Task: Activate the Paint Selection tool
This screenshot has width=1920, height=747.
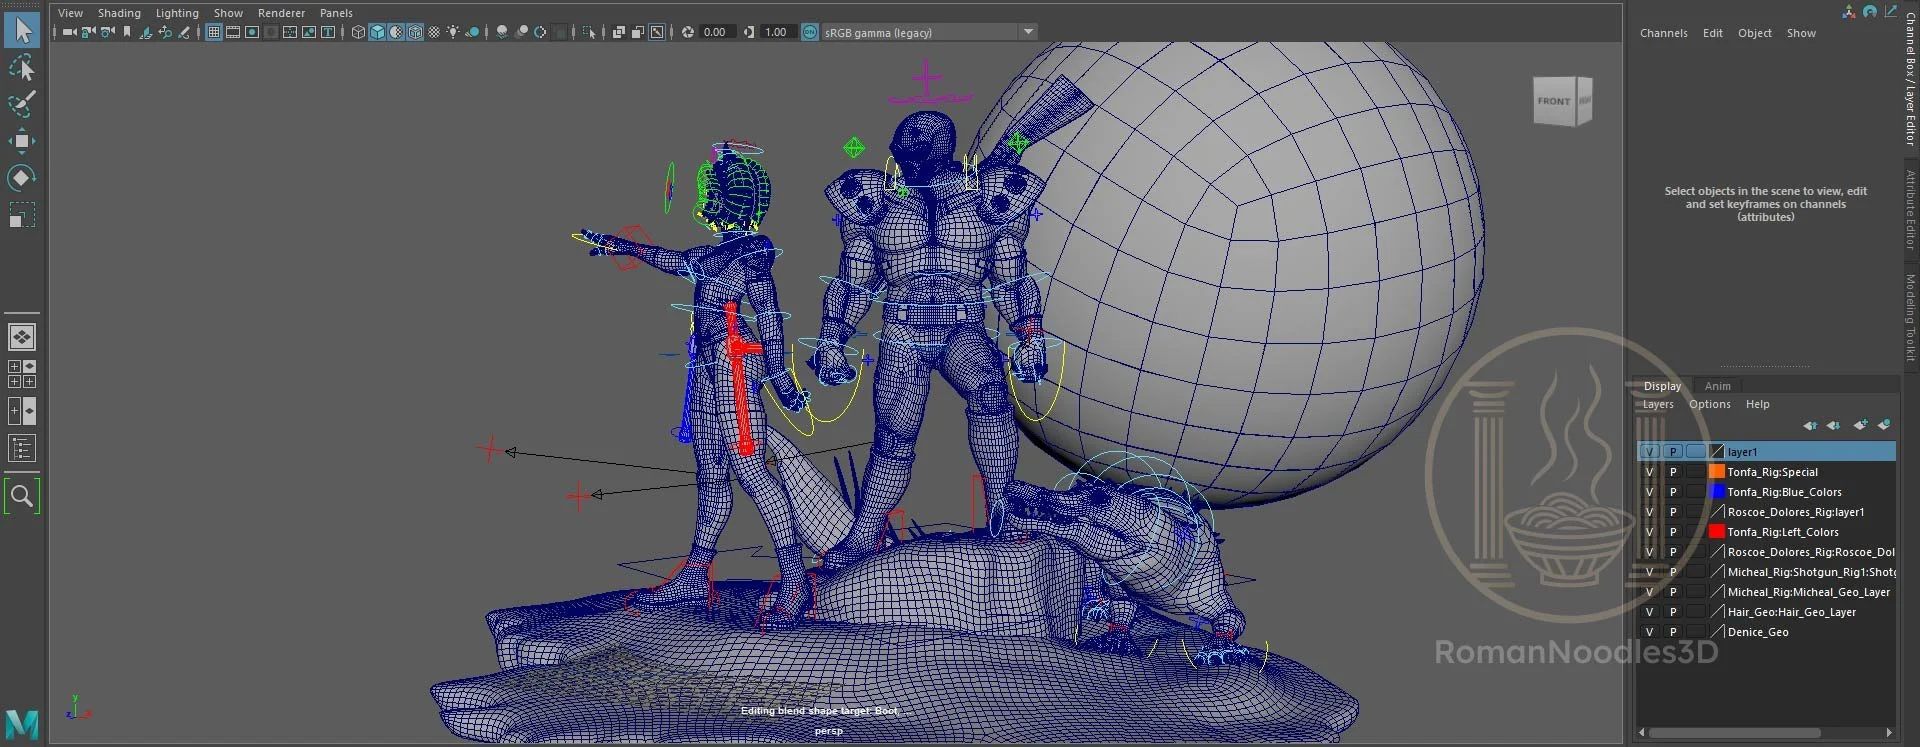Action: [x=21, y=104]
